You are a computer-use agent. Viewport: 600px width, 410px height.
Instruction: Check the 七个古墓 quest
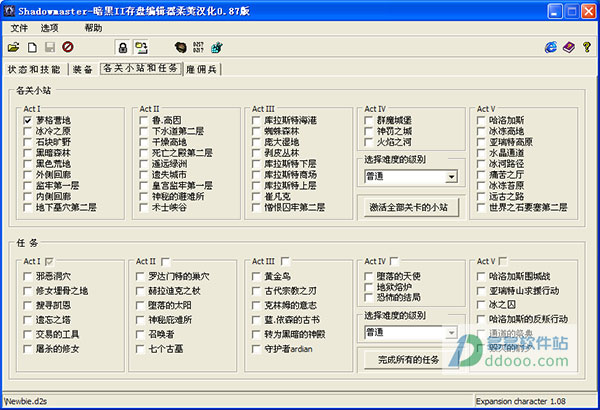coord(140,349)
